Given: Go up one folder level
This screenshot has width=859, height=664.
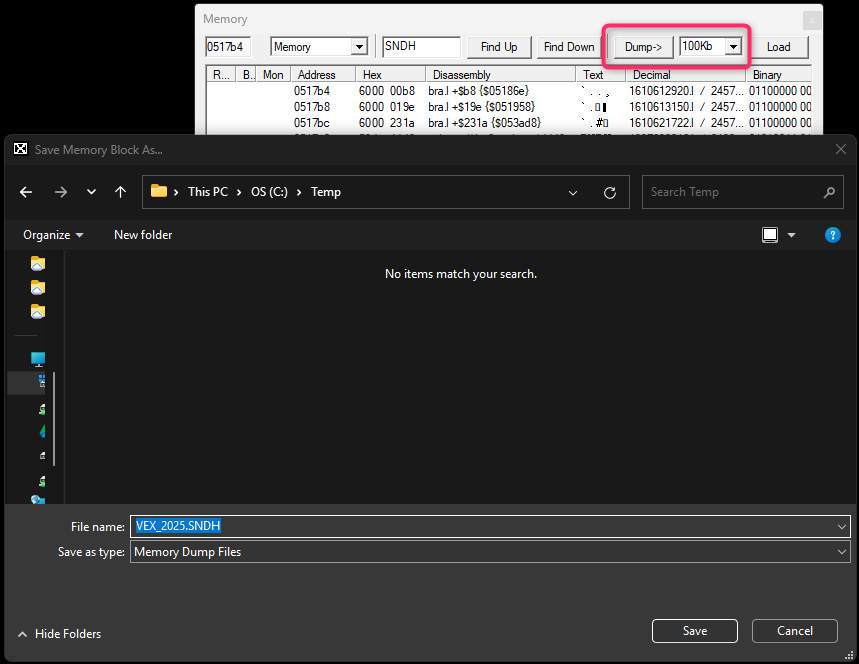Looking at the screenshot, I should click(121, 192).
